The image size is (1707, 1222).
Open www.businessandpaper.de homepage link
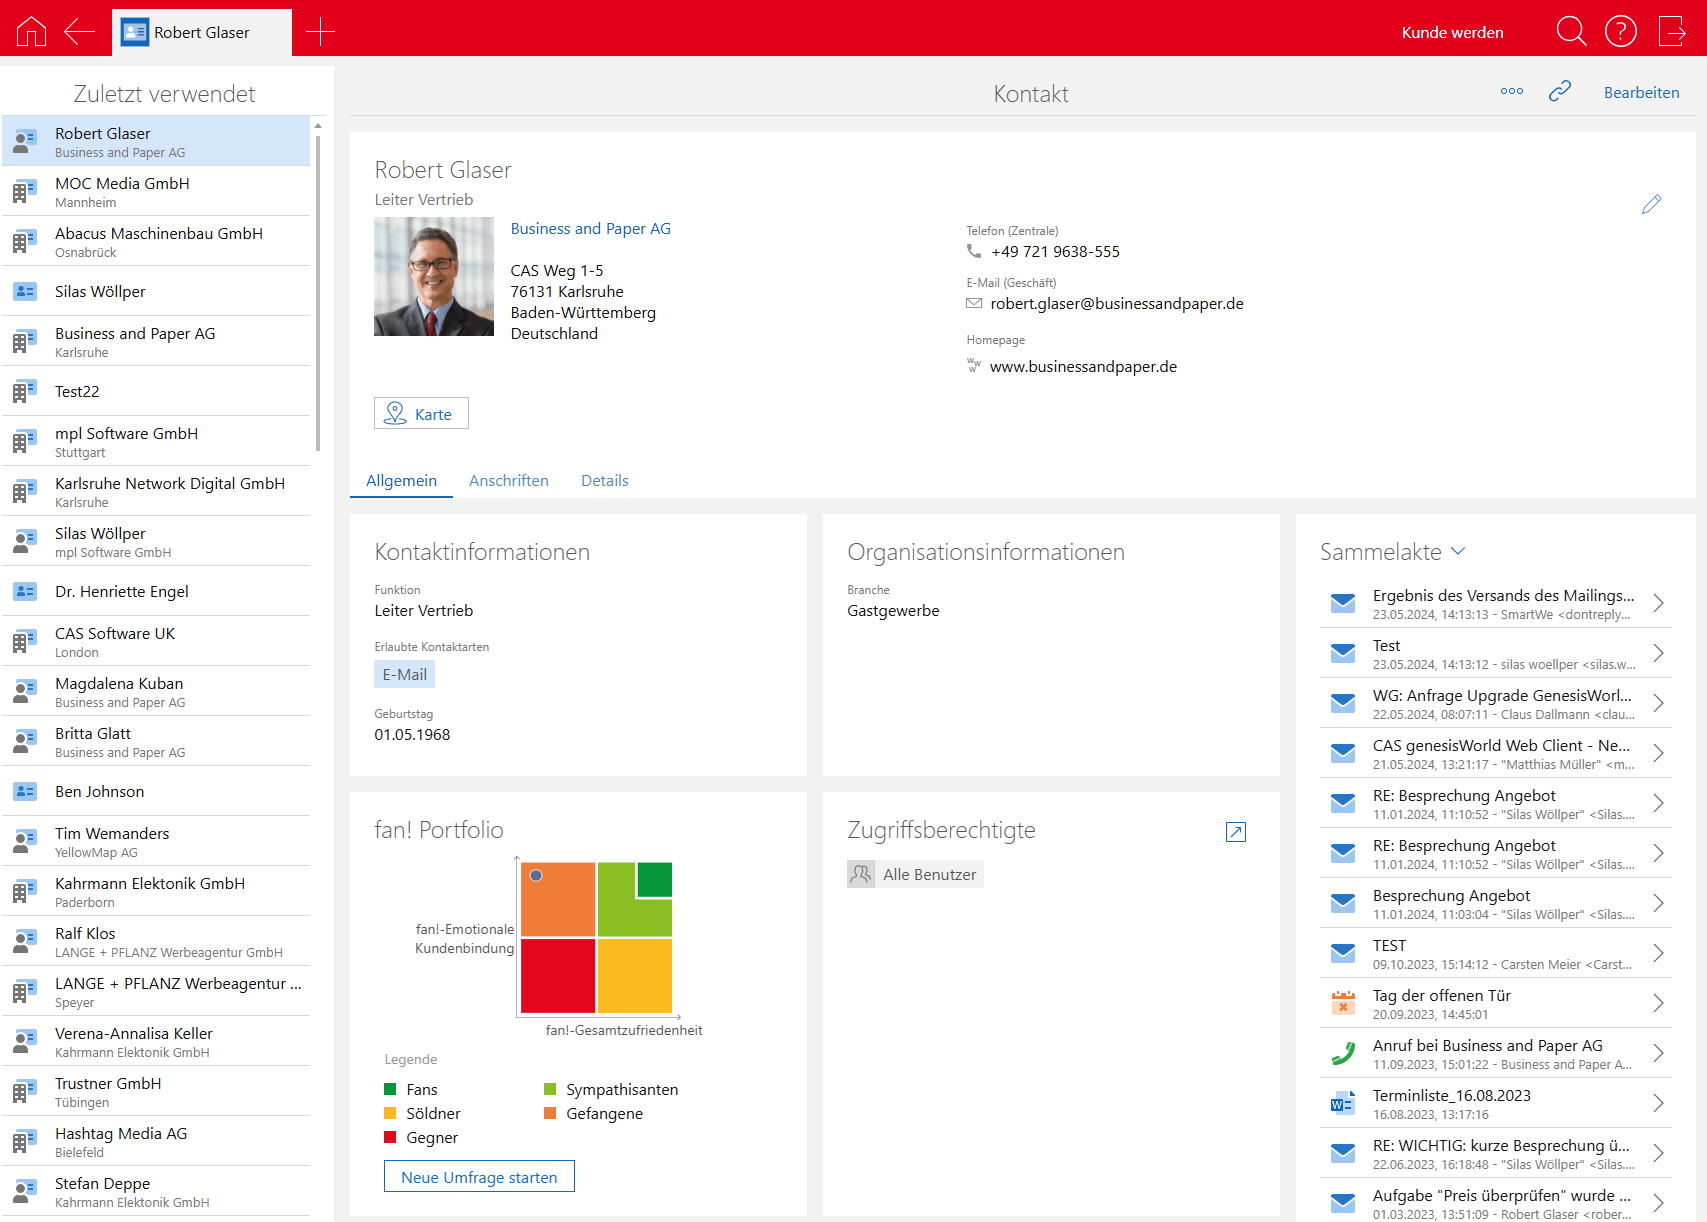pos(1083,366)
